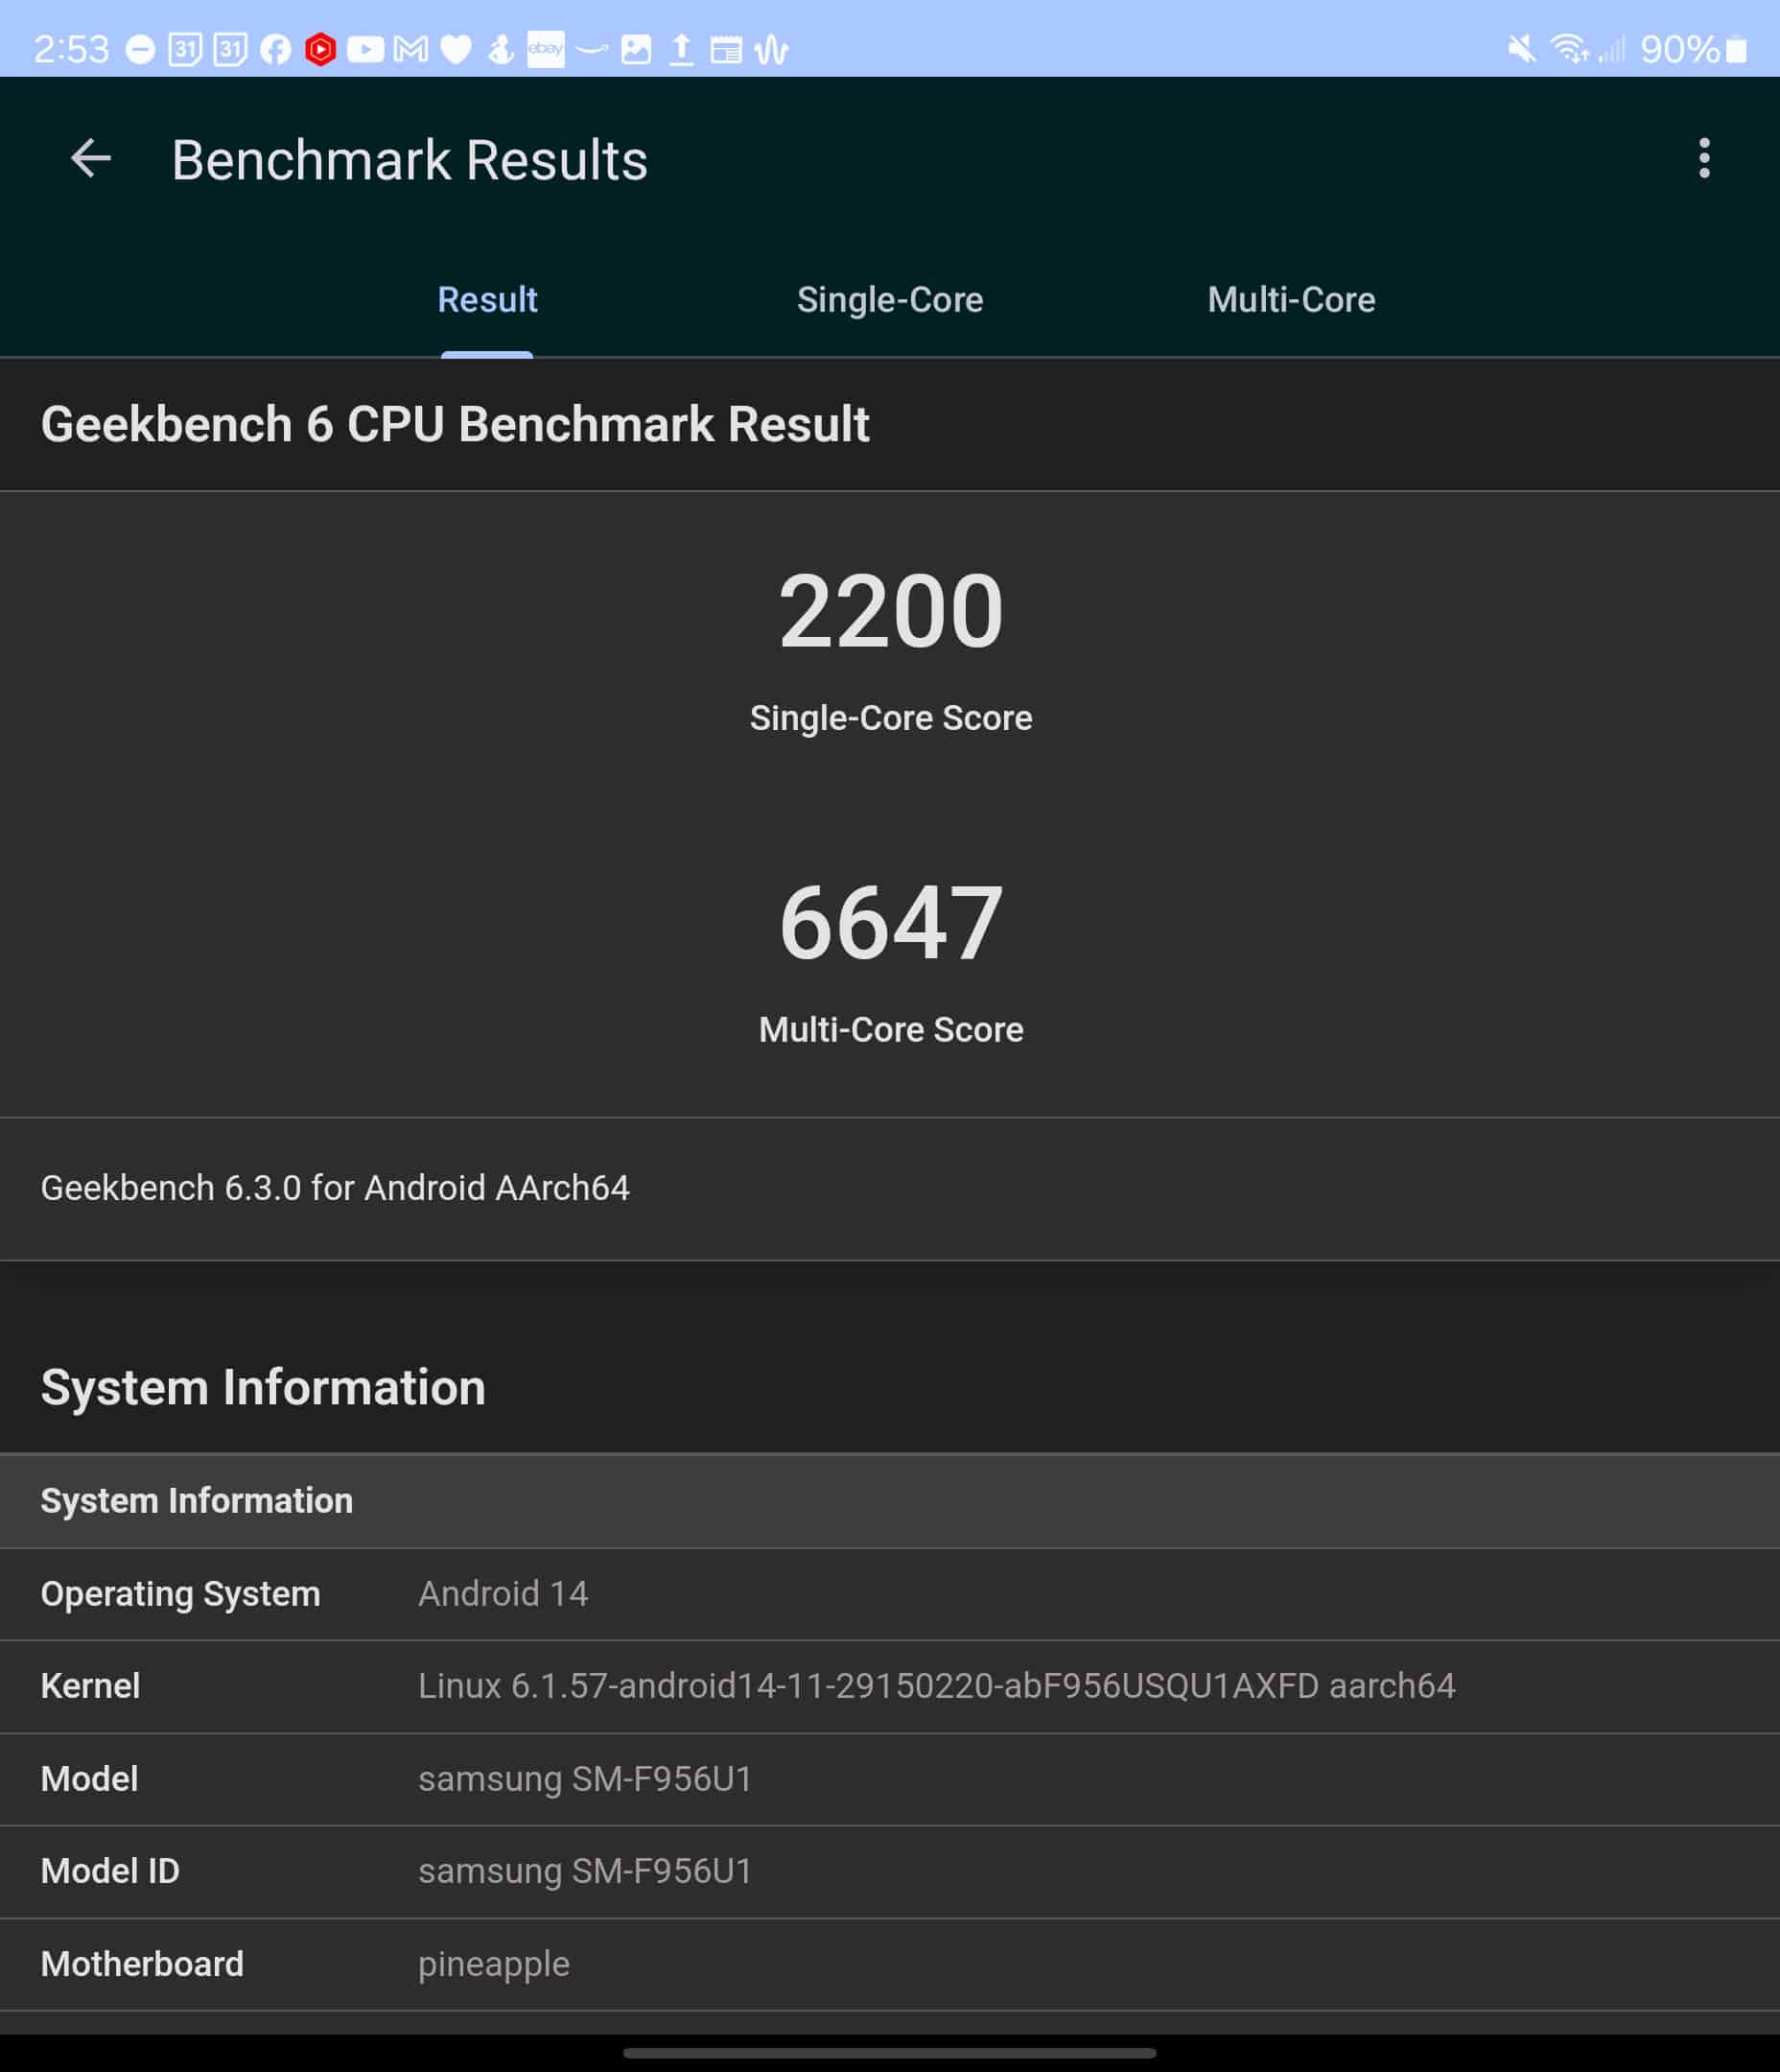
Task: Tap the Geekbench 6 CPU Benchmark Result heading
Action: point(455,424)
